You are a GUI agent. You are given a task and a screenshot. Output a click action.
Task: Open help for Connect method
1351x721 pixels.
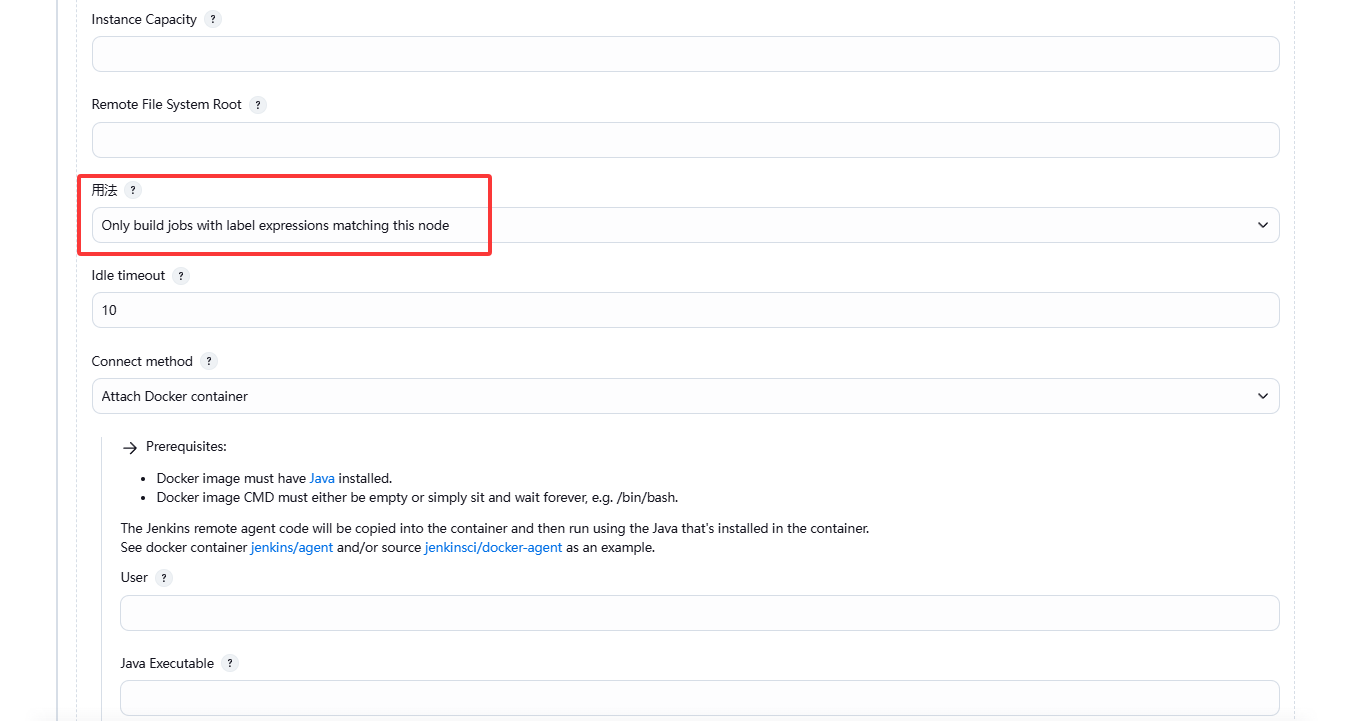208,362
